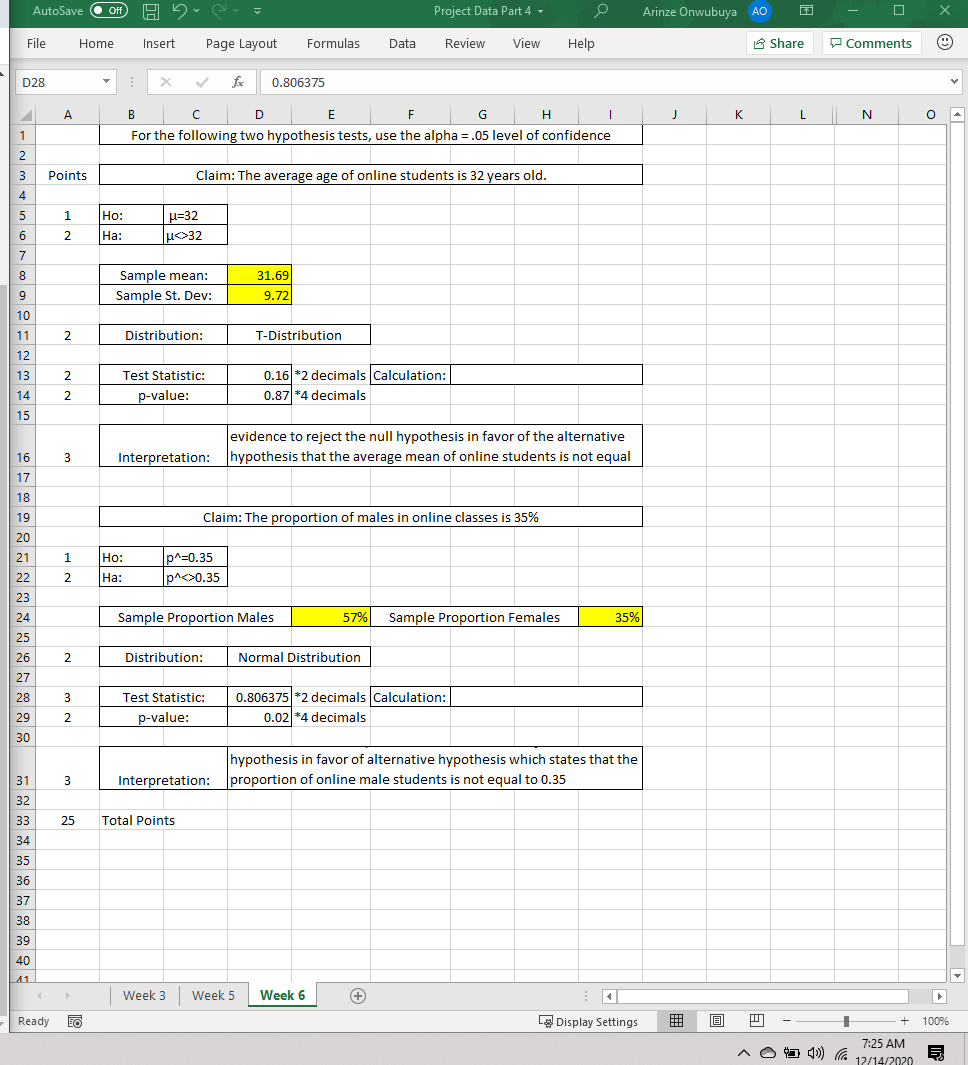
Task: Switch to the Week 5 sheet
Action: point(213,996)
